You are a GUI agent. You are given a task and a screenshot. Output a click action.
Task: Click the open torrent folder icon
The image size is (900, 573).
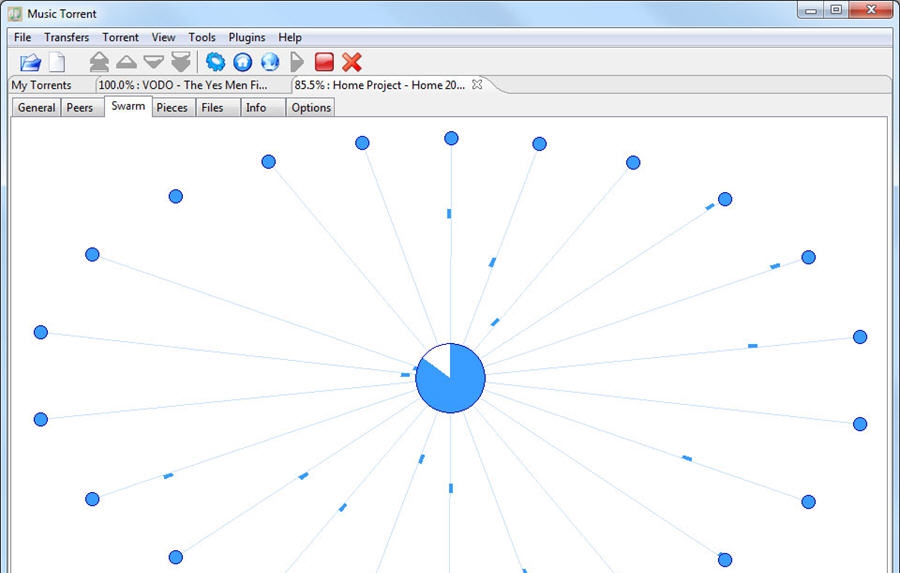coord(30,62)
